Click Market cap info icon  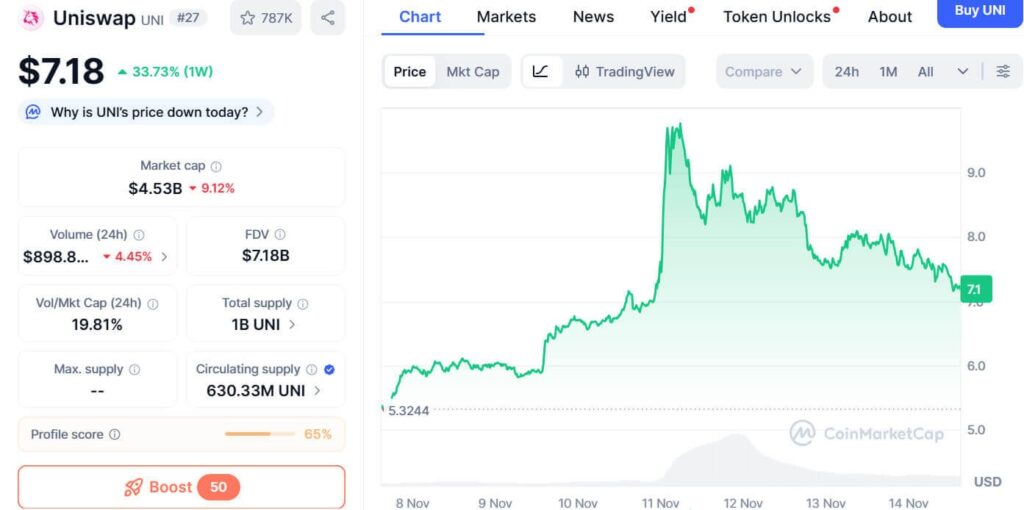(x=216, y=166)
